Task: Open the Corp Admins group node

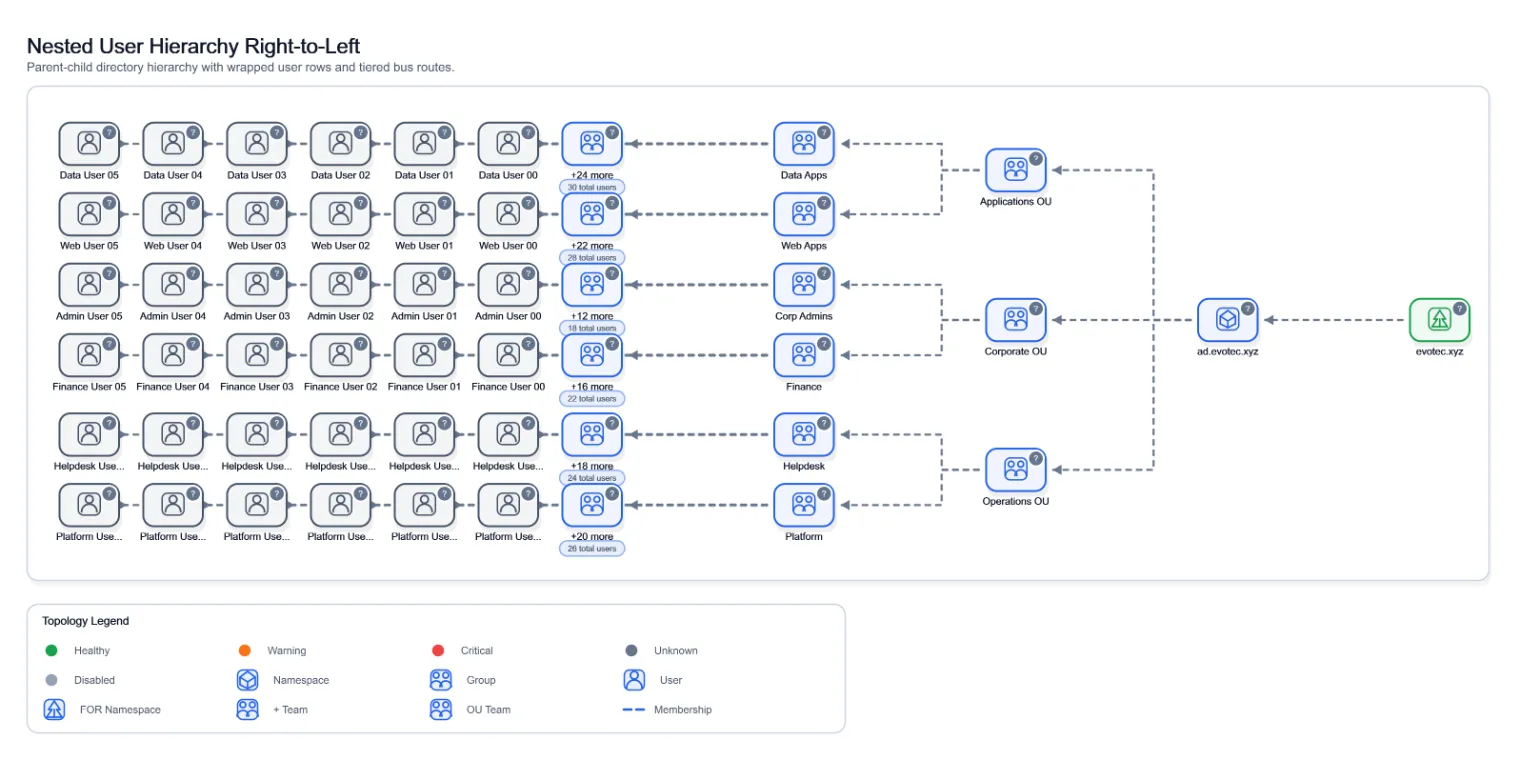Action: tap(803, 285)
